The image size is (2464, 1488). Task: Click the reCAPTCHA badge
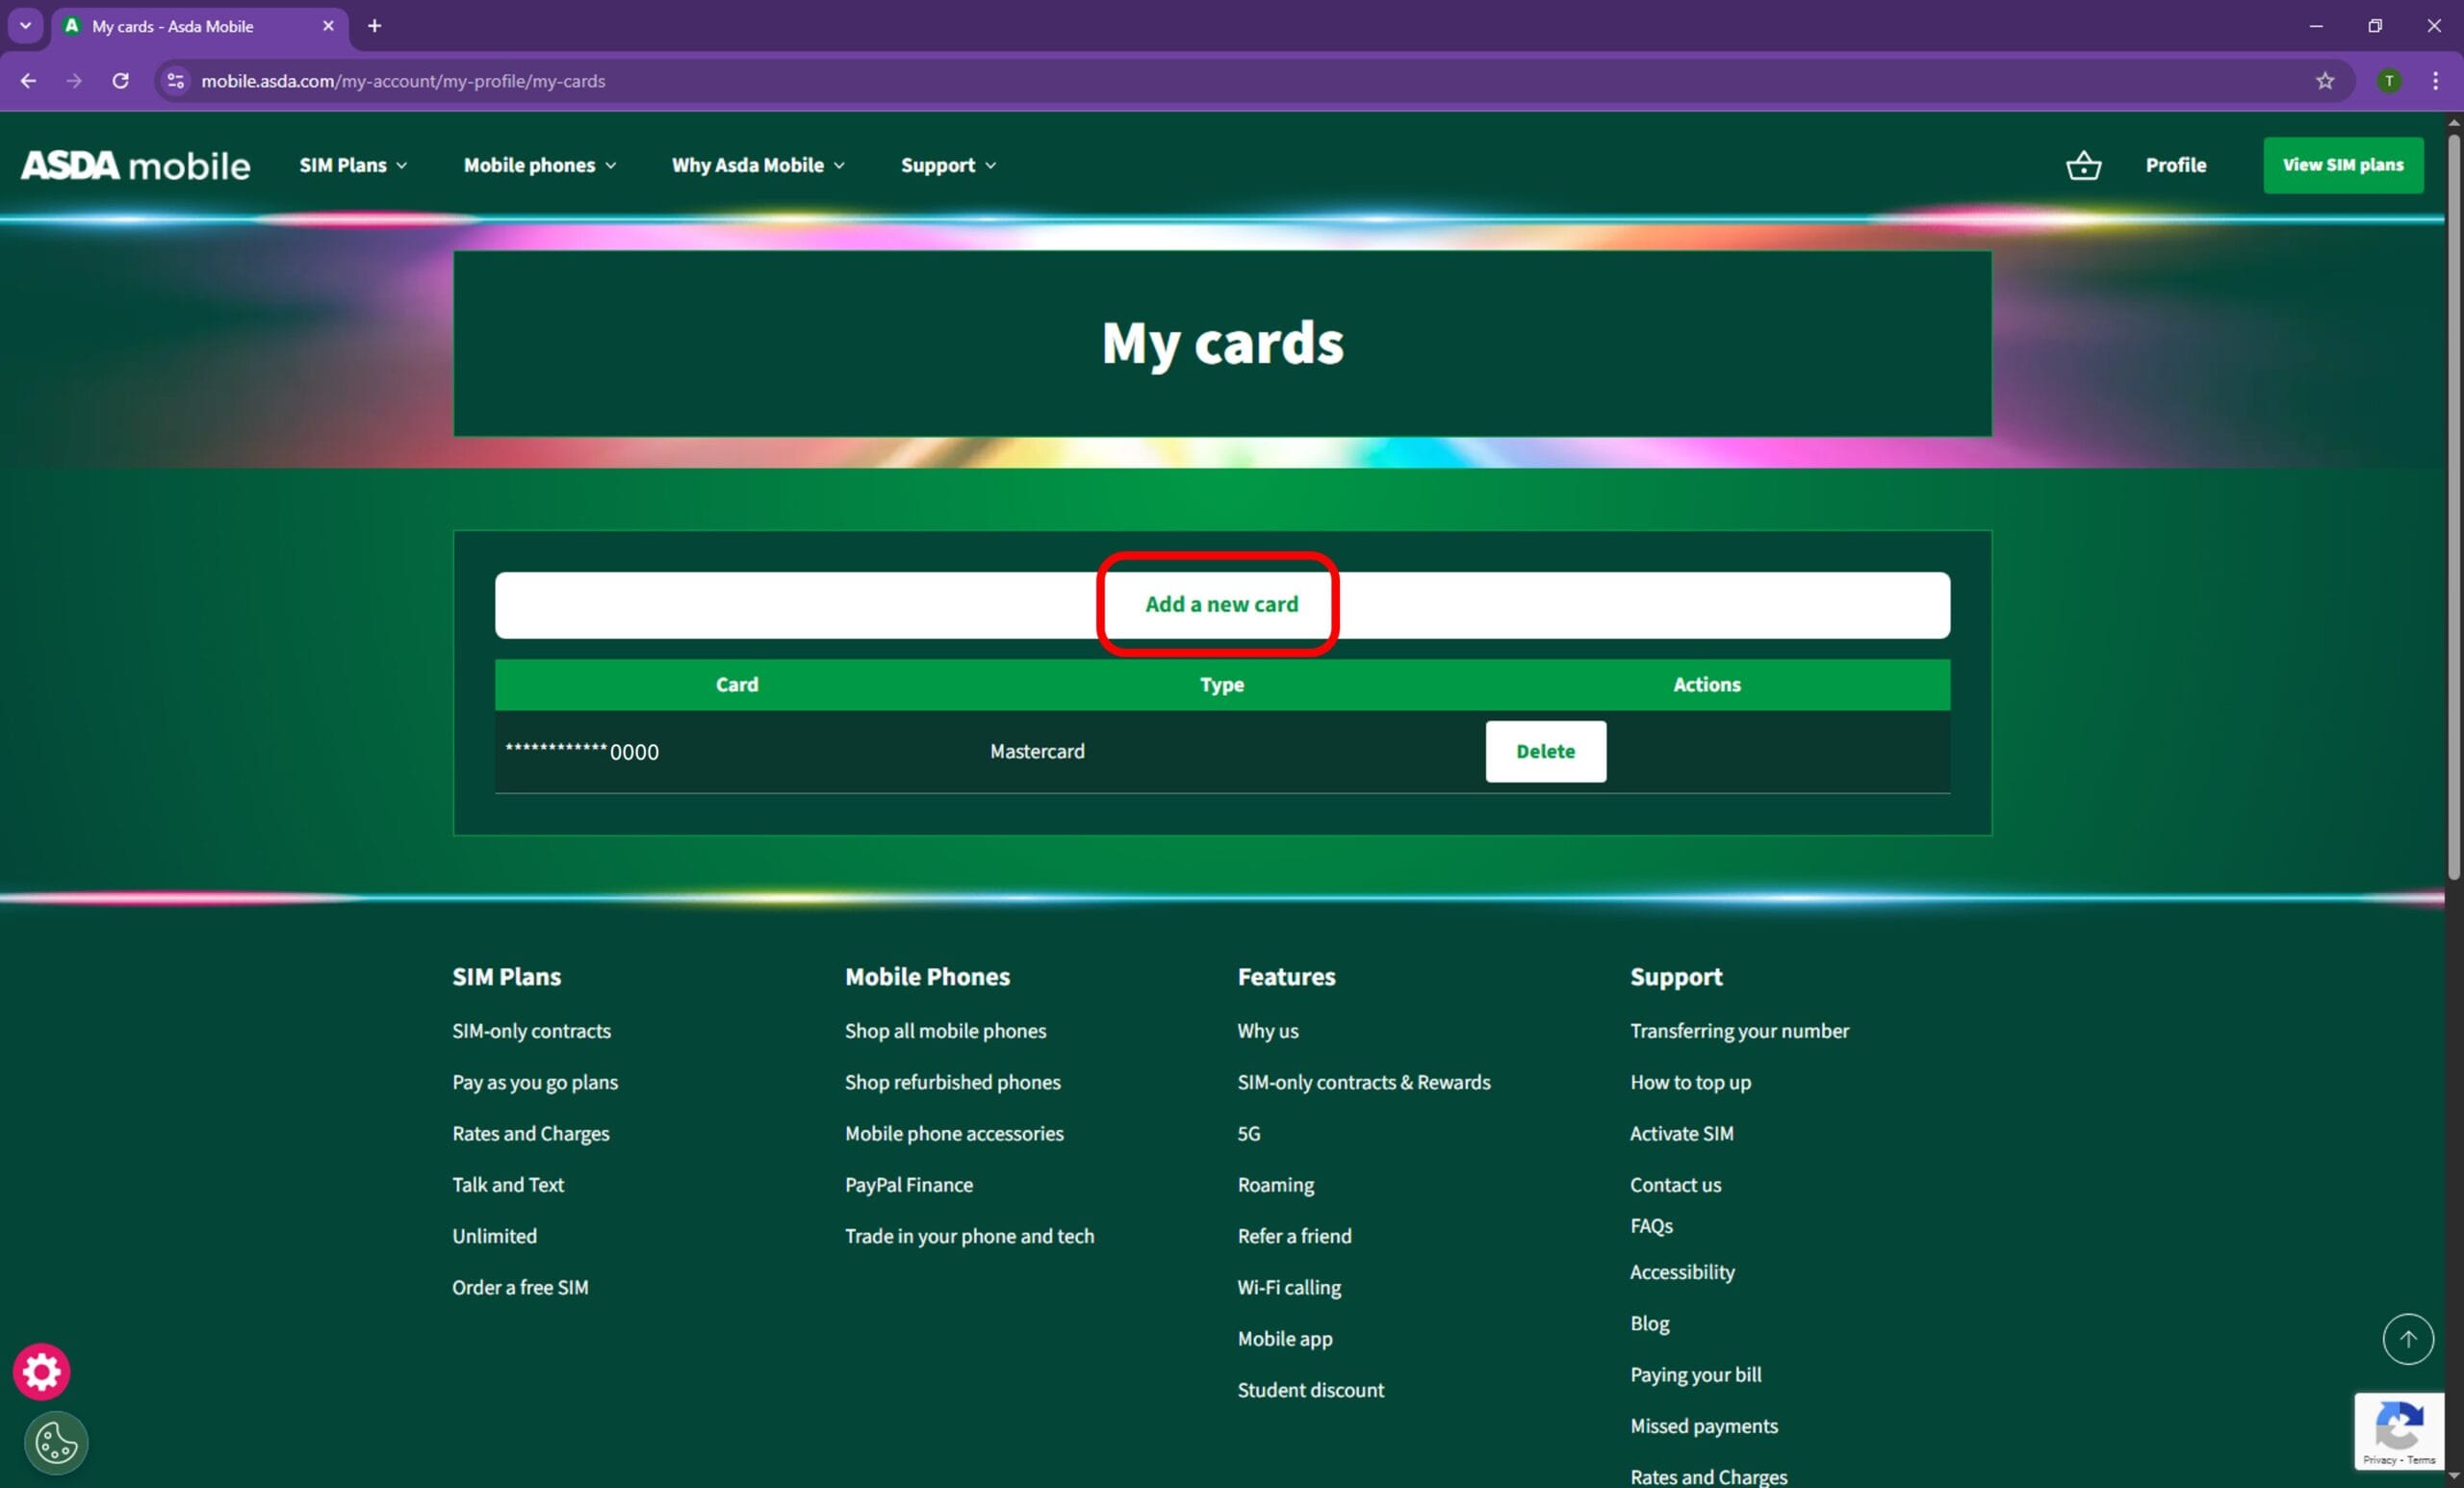click(2399, 1431)
